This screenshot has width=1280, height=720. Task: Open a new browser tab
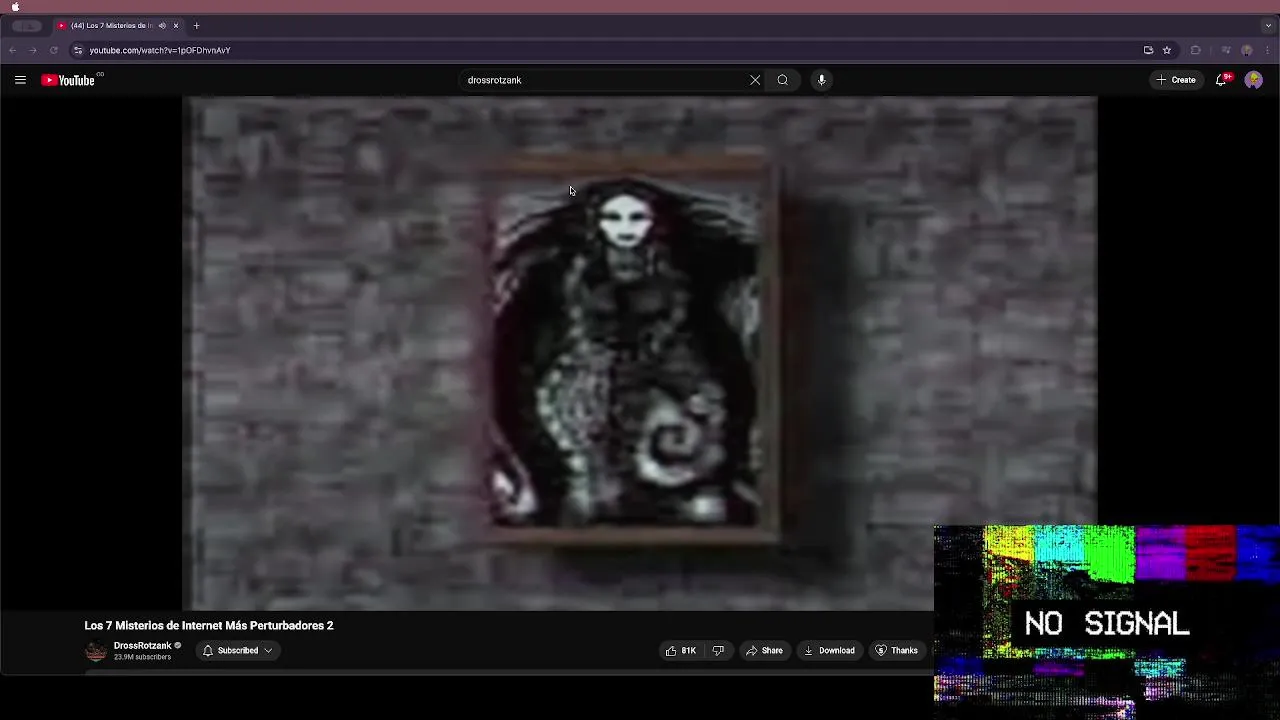pos(196,26)
